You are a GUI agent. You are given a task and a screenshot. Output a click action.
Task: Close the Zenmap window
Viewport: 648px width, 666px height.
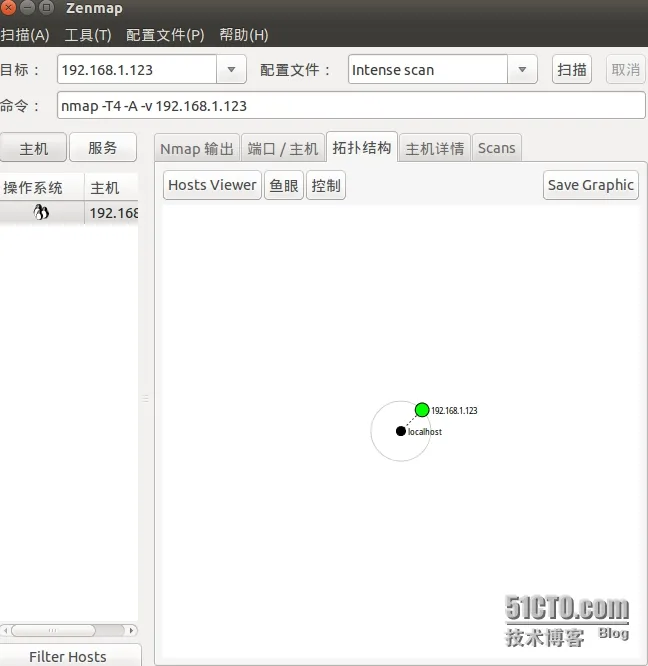click(8, 7)
